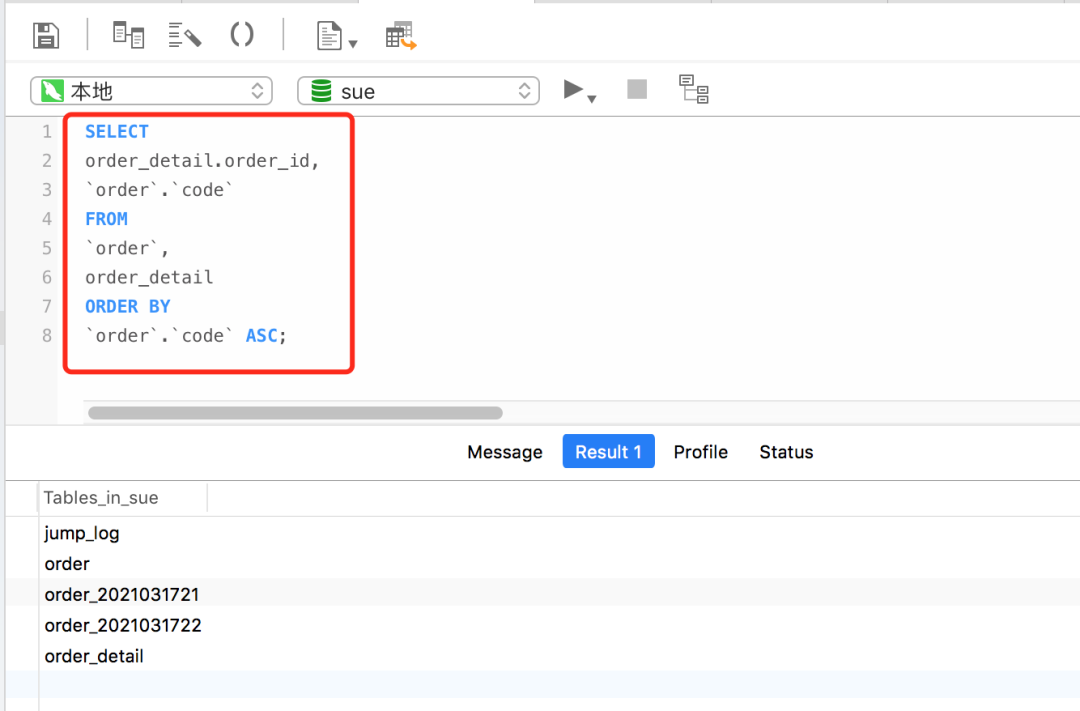Click the Export result icon
Image resolution: width=1080 pixels, height=711 pixels.
399,34
